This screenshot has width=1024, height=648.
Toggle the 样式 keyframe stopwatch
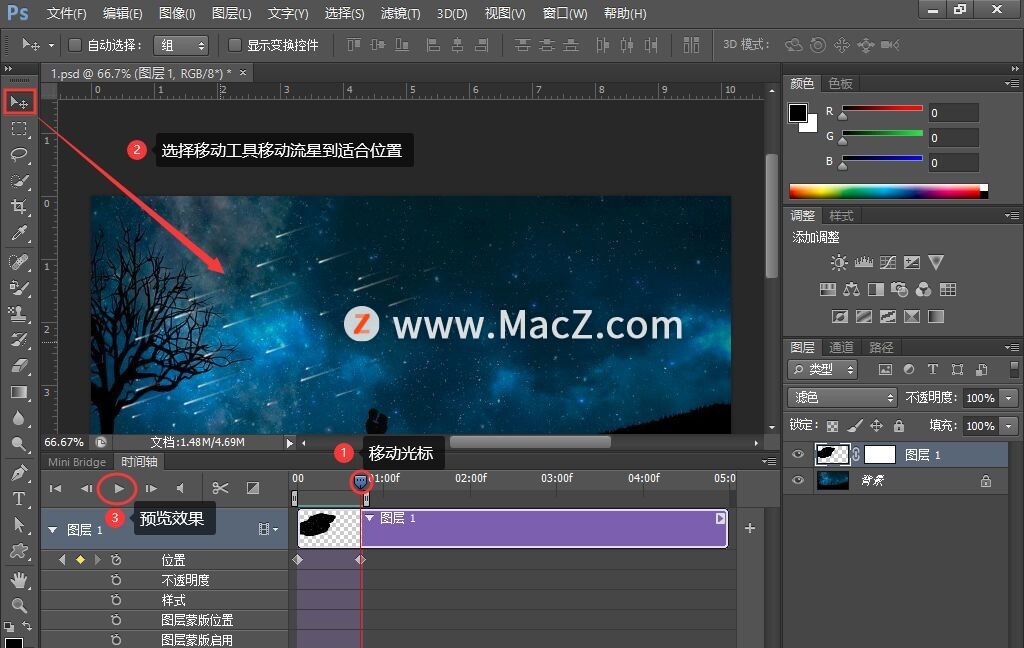point(116,600)
